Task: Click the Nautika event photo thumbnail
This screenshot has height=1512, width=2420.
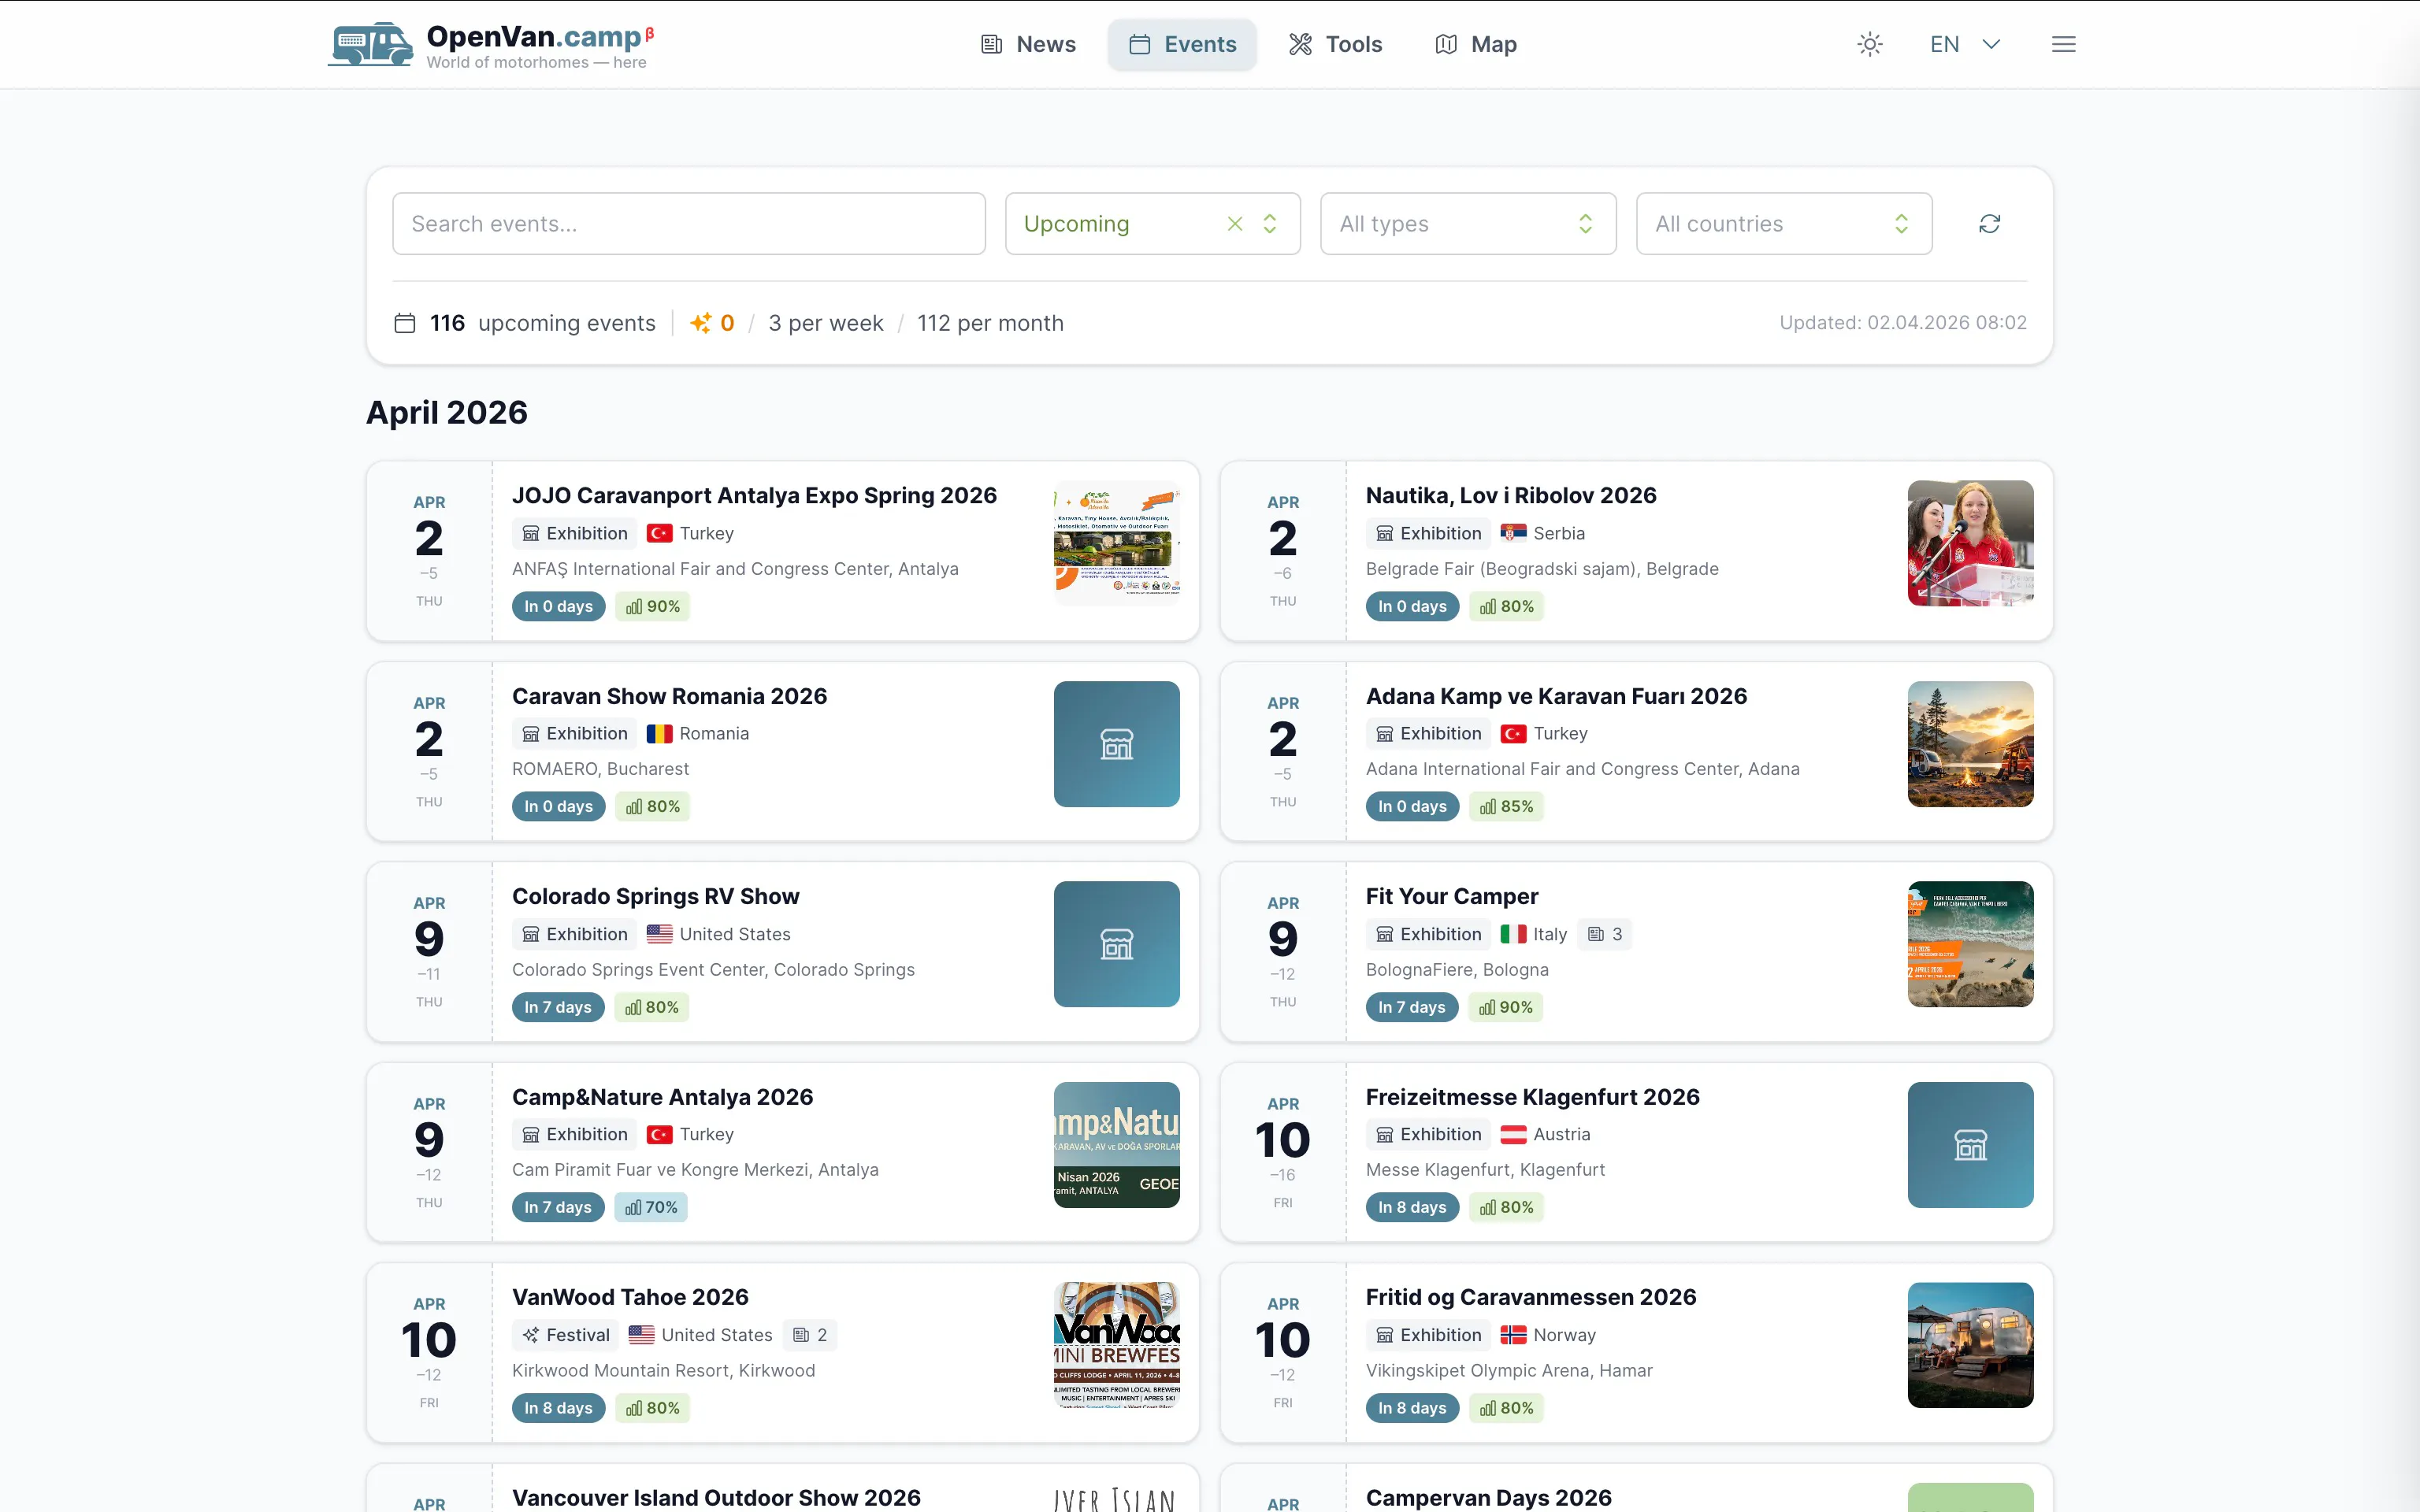Action: tap(1970, 543)
